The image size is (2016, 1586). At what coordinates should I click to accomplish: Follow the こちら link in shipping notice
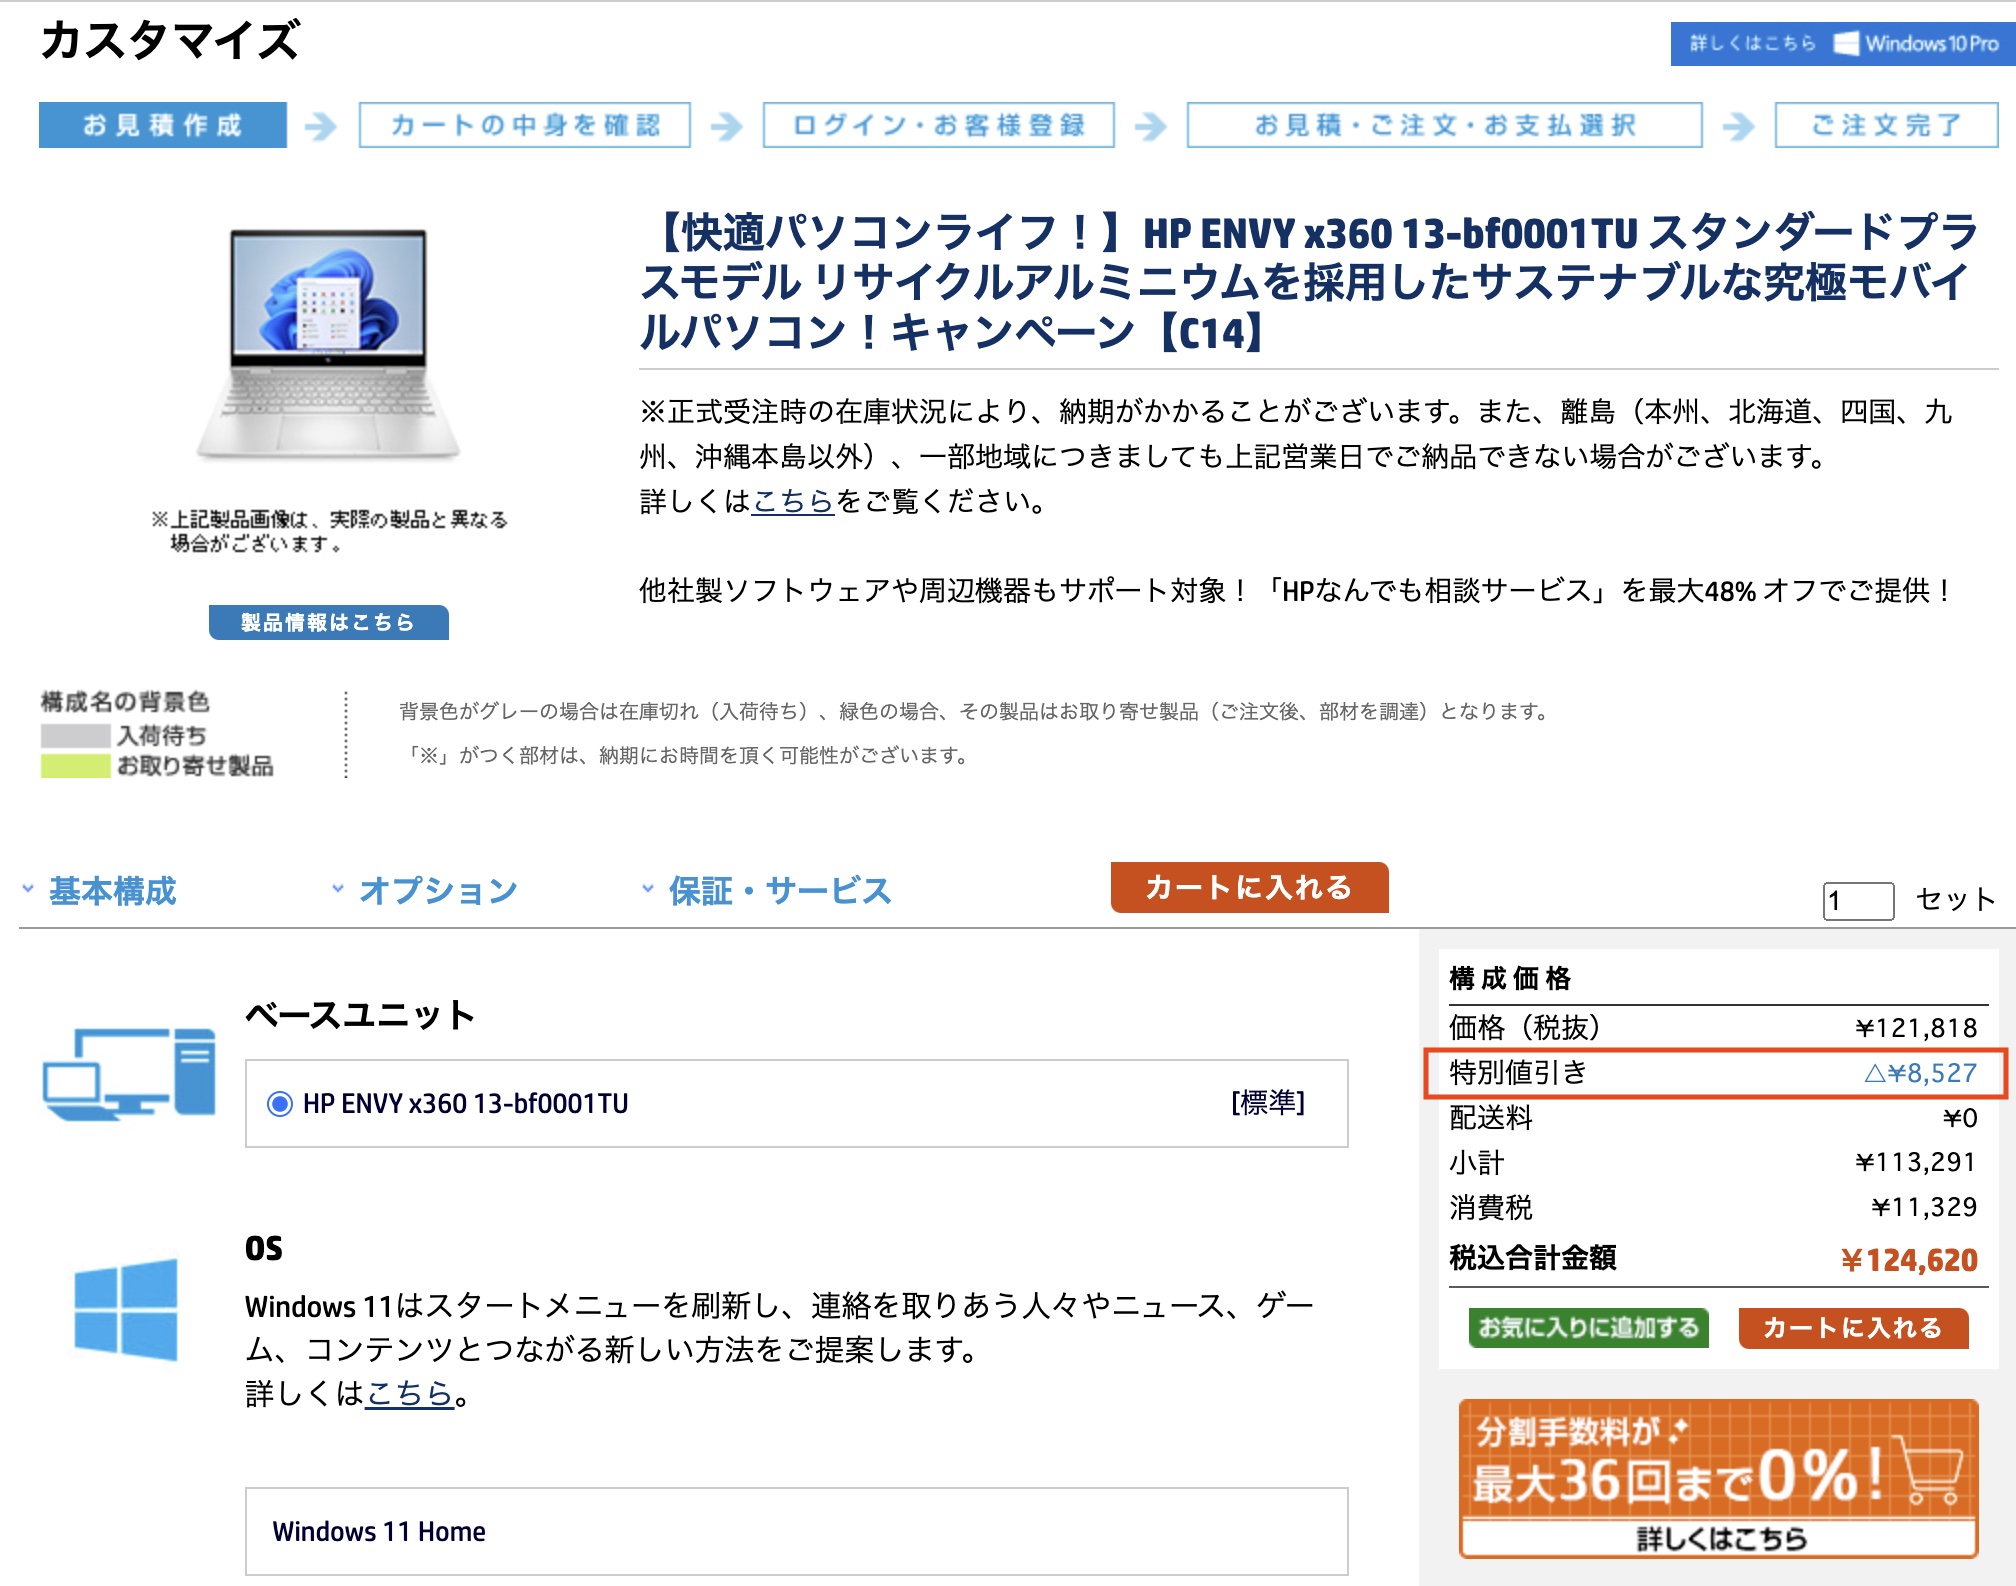coord(793,501)
